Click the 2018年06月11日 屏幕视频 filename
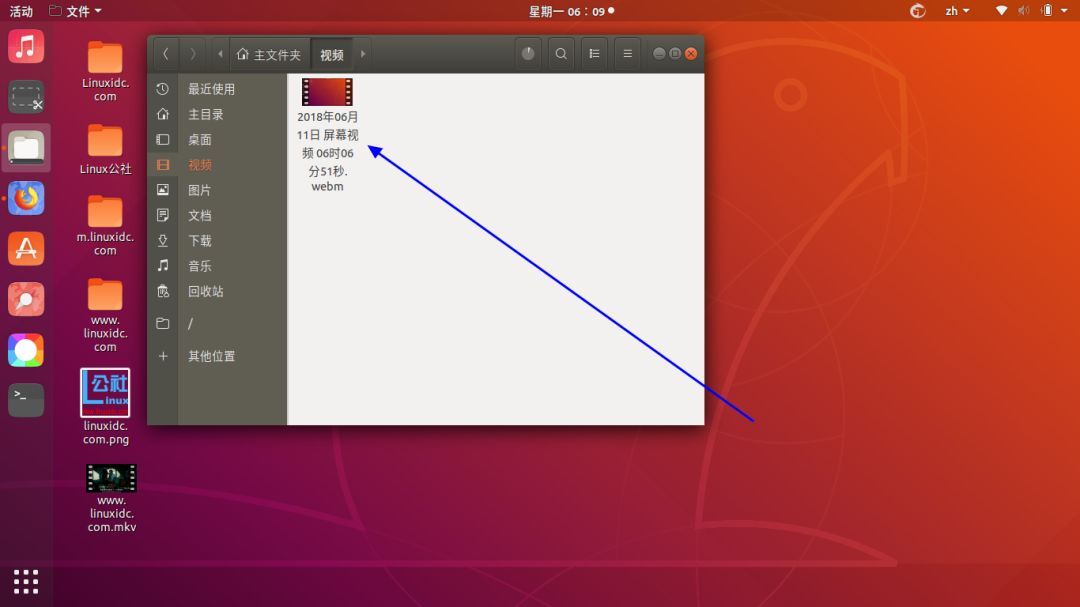Image resolution: width=1080 pixels, height=607 pixels. tap(327, 152)
